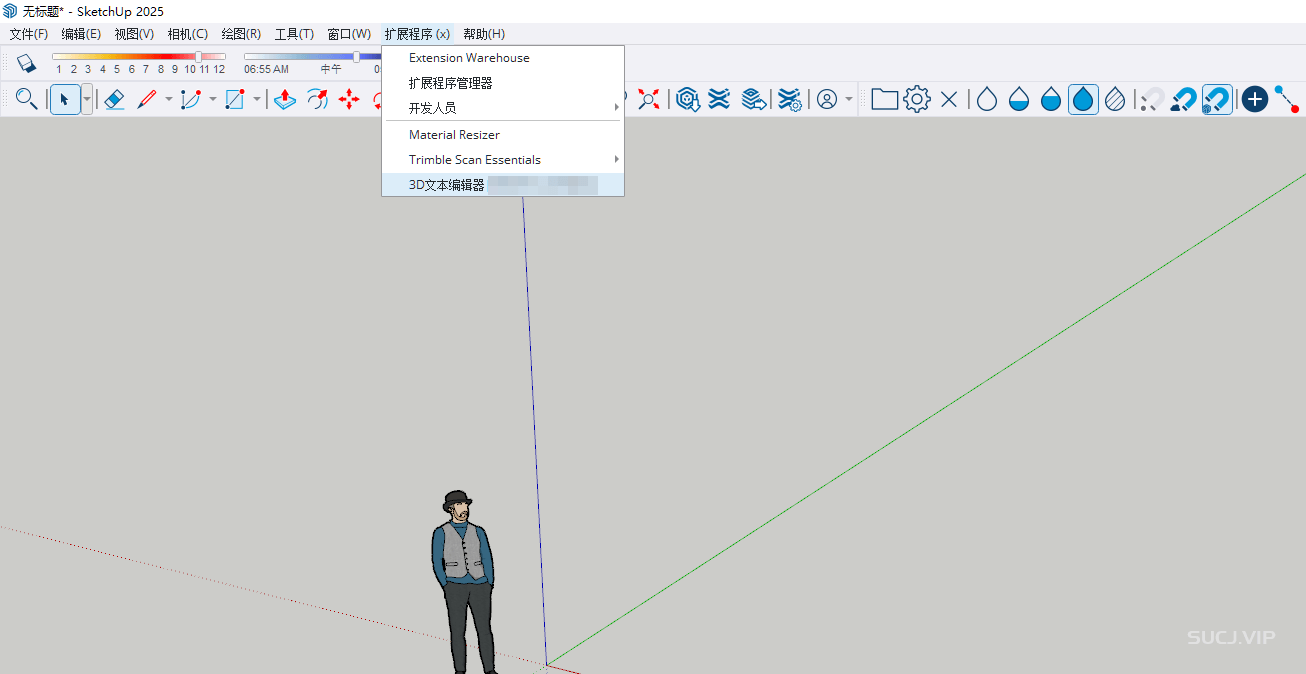Screen dimensions: 1306x674
Task: Click the dark circle plus icon
Action: coord(1255,99)
